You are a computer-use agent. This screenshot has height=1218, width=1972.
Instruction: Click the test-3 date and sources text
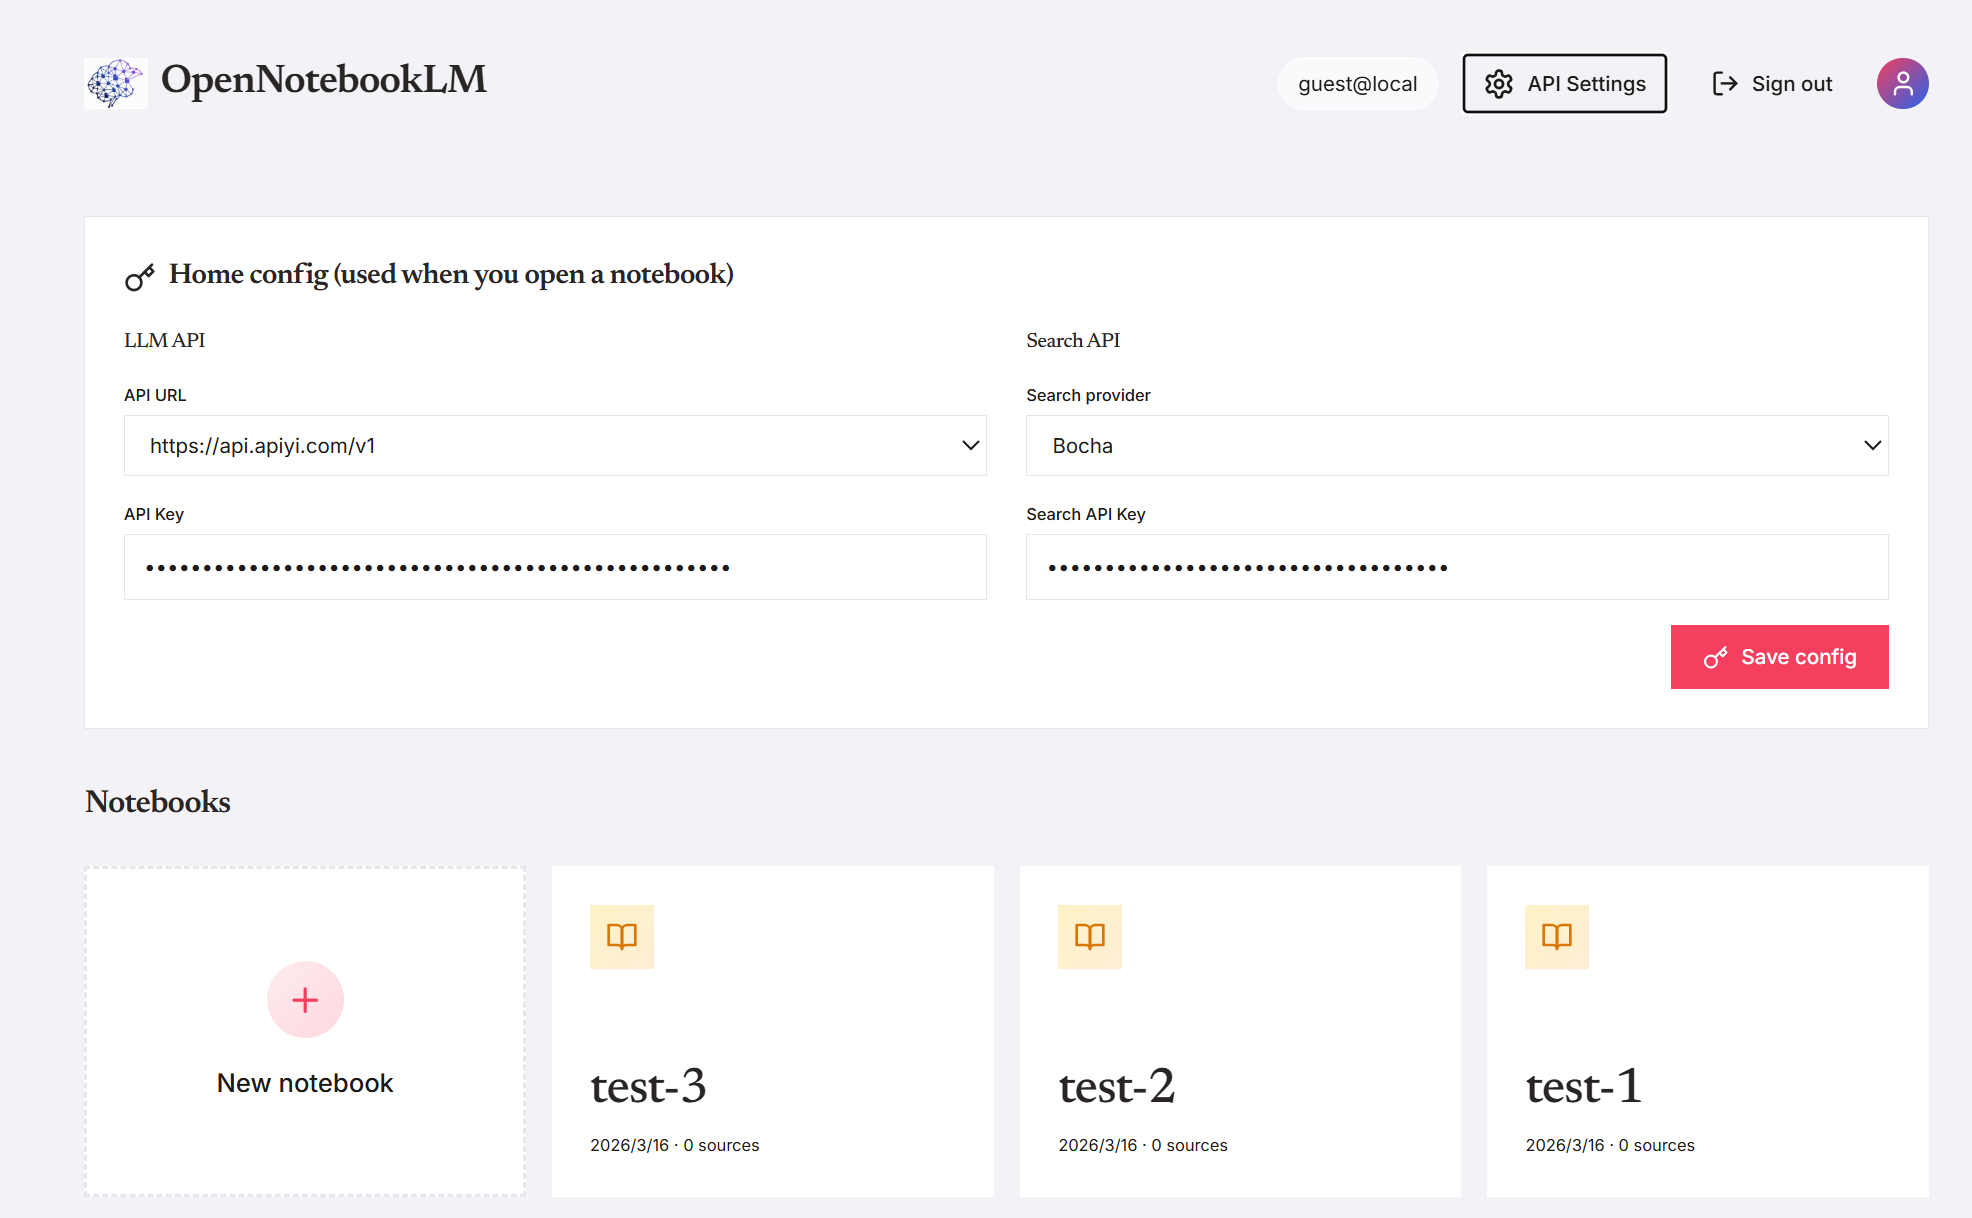click(675, 1145)
